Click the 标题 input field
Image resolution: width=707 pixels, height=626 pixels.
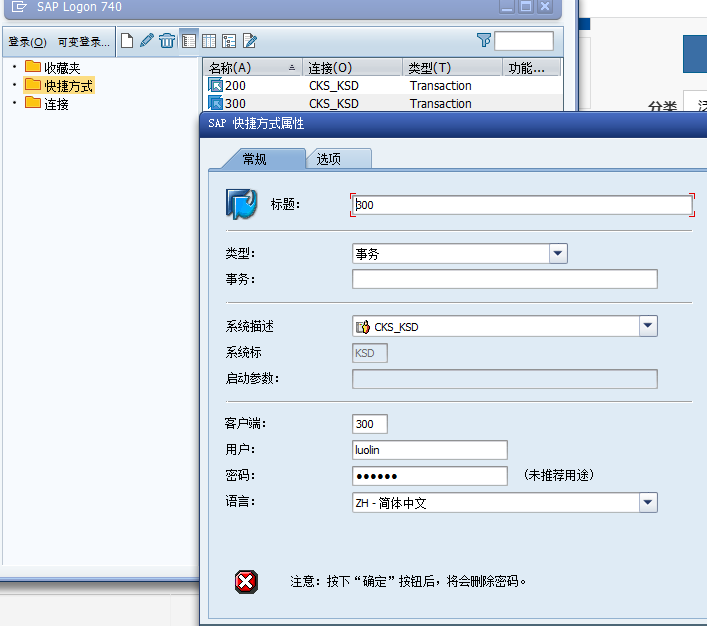(x=523, y=205)
